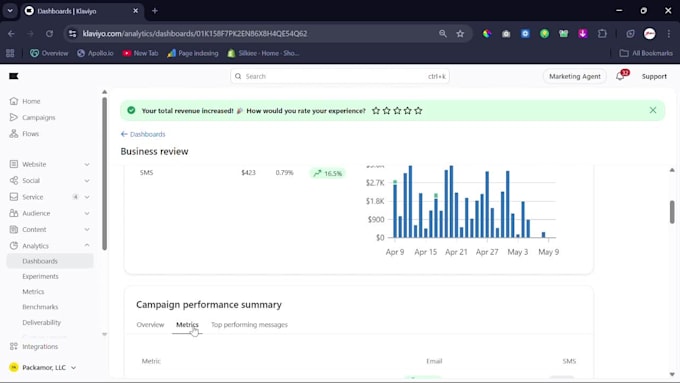
Task: Open the notifications bell icon
Action: click(x=620, y=76)
